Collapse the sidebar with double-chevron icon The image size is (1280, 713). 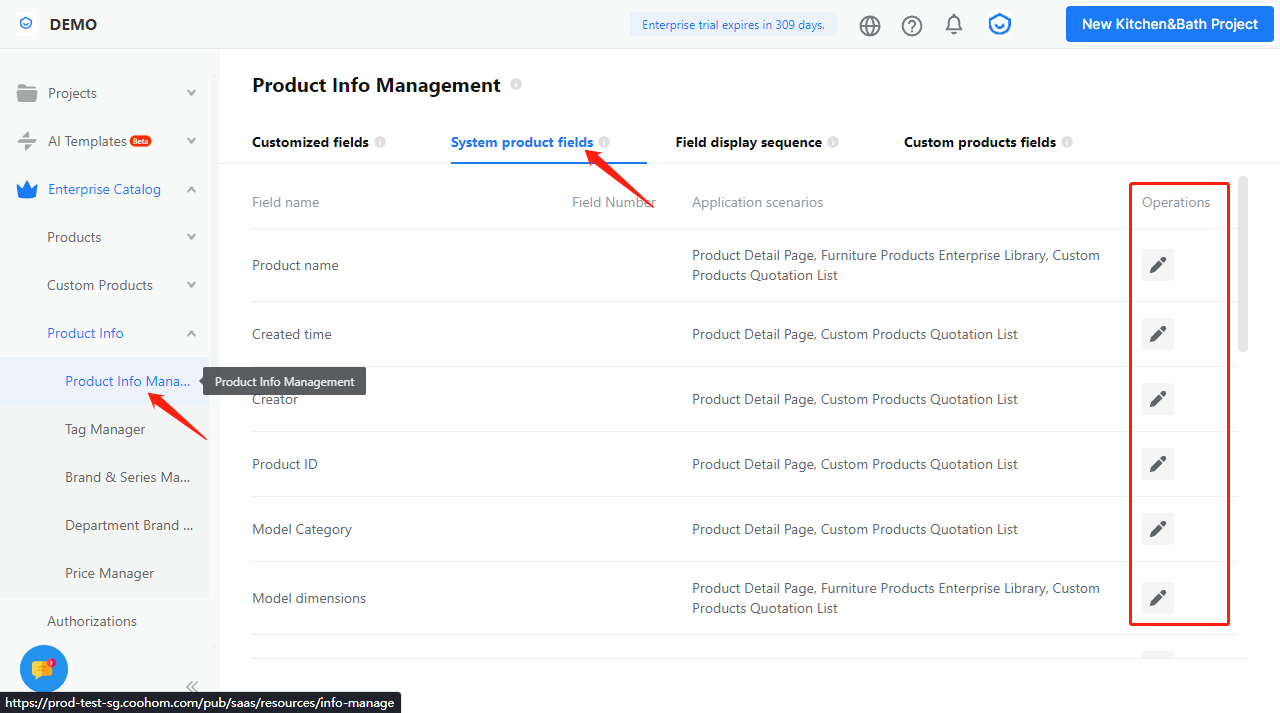(x=192, y=686)
